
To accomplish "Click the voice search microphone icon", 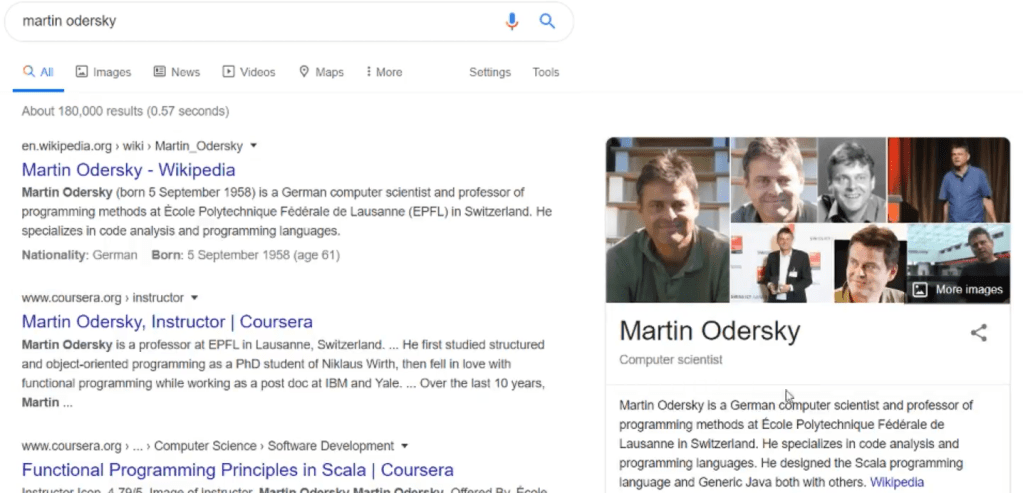I will click(512, 22).
